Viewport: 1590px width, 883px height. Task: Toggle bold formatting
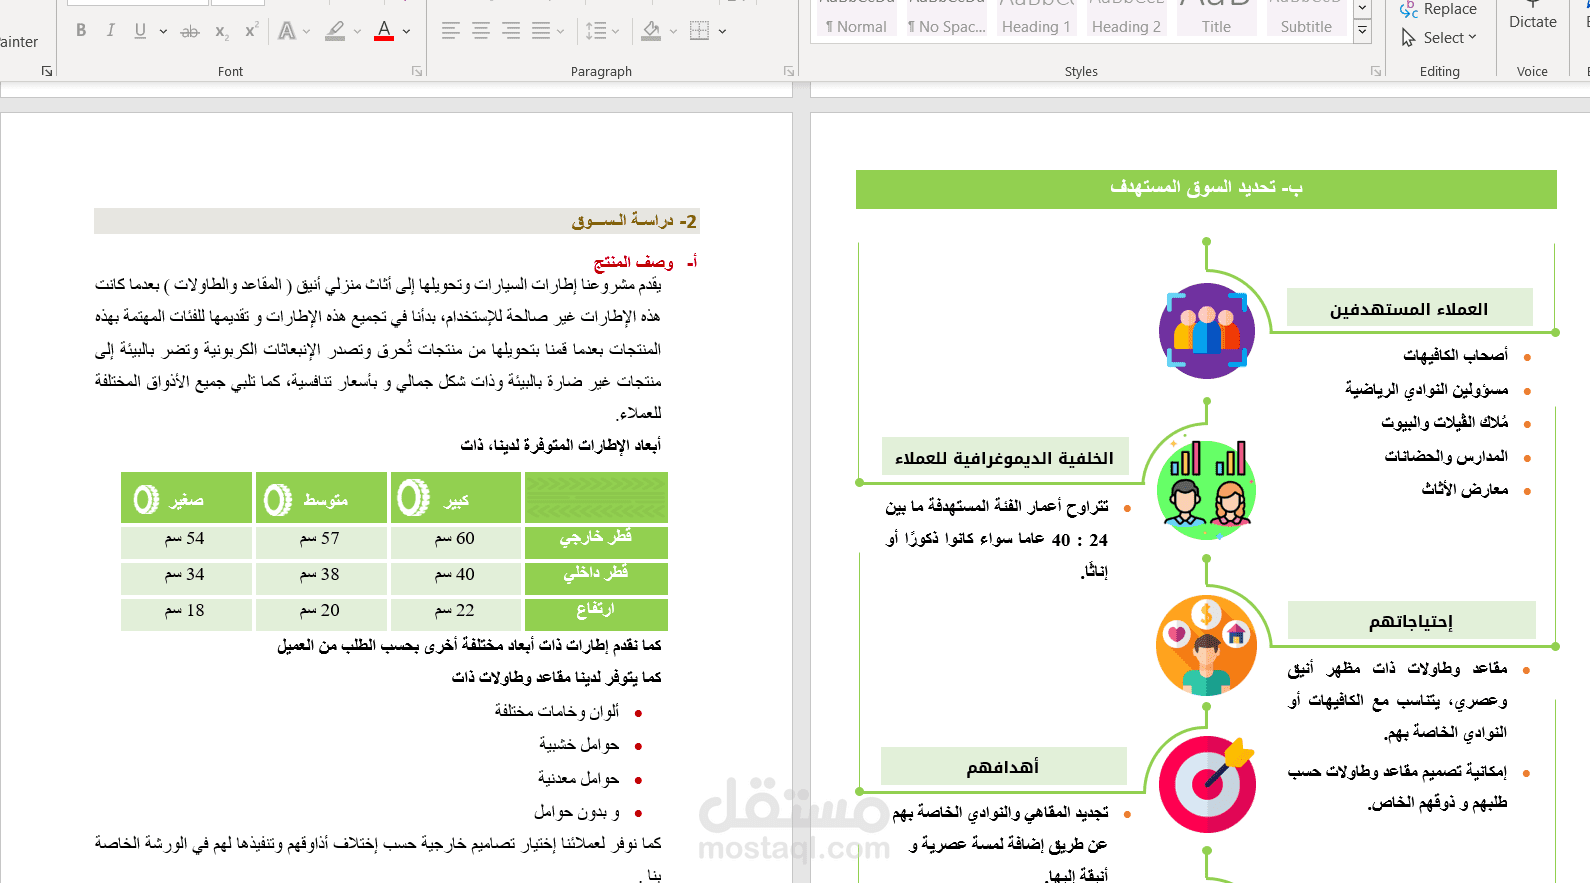(81, 31)
